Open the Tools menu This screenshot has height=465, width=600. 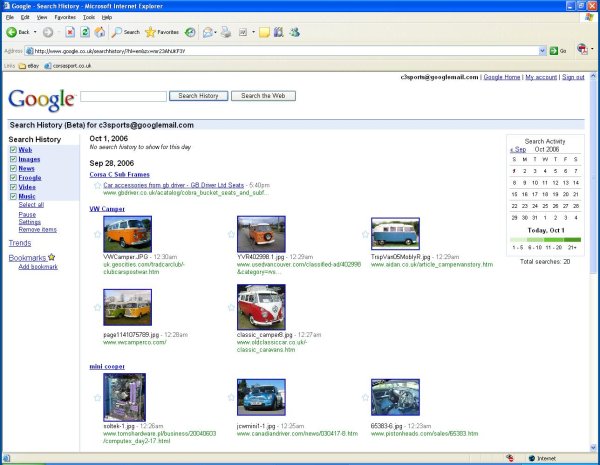89,17
